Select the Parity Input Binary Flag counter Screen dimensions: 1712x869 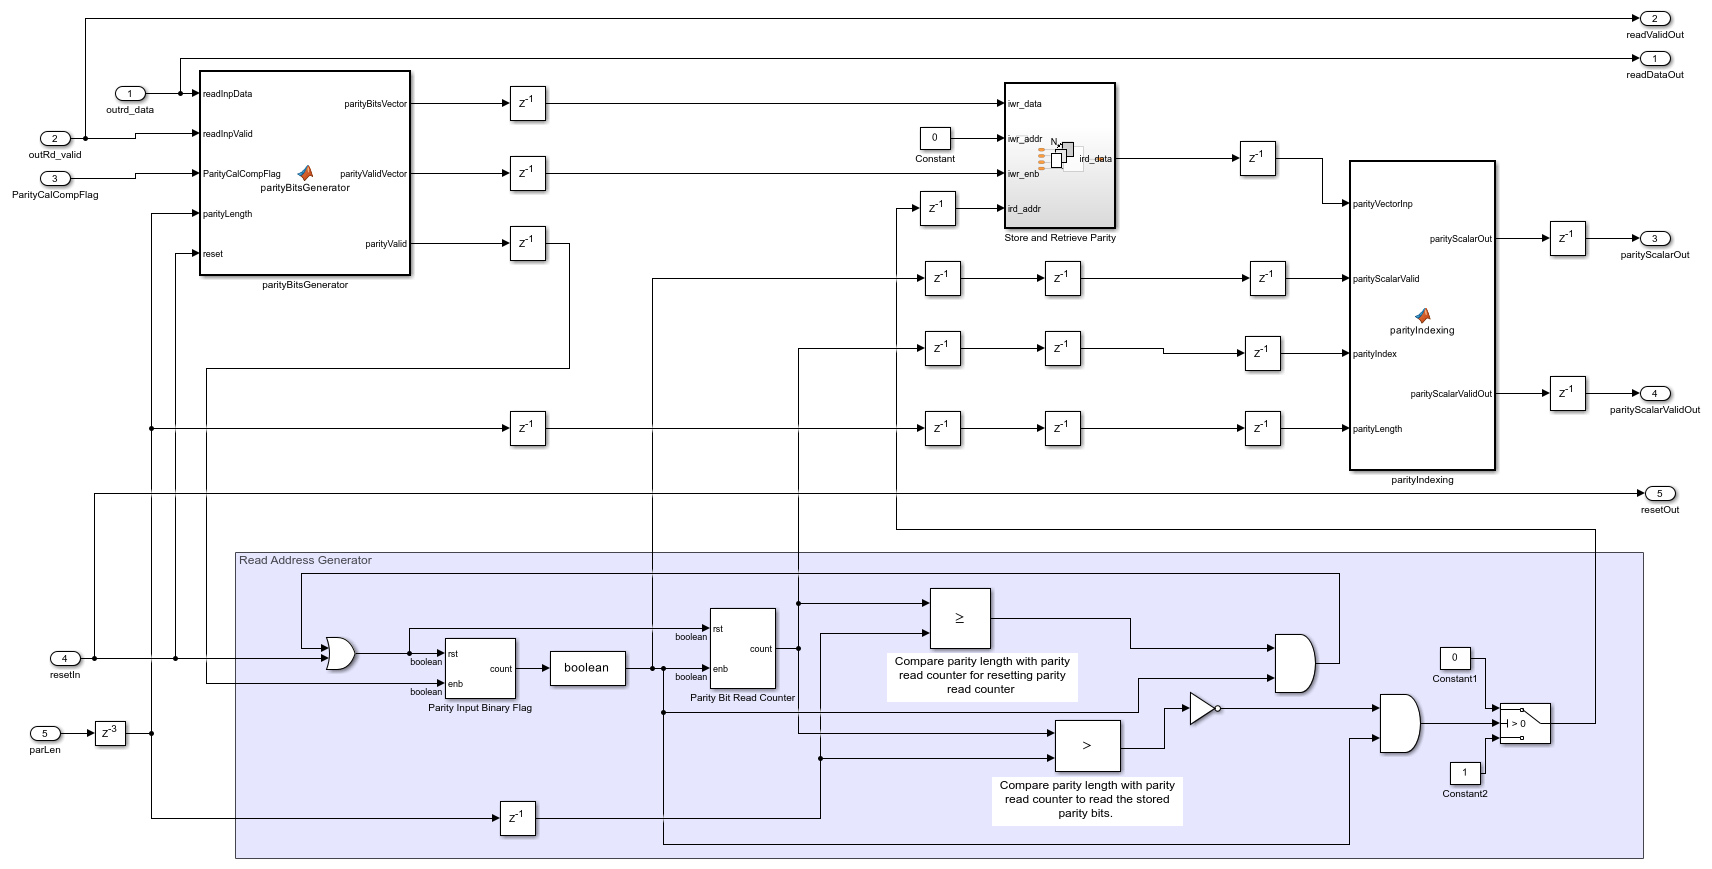click(480, 668)
